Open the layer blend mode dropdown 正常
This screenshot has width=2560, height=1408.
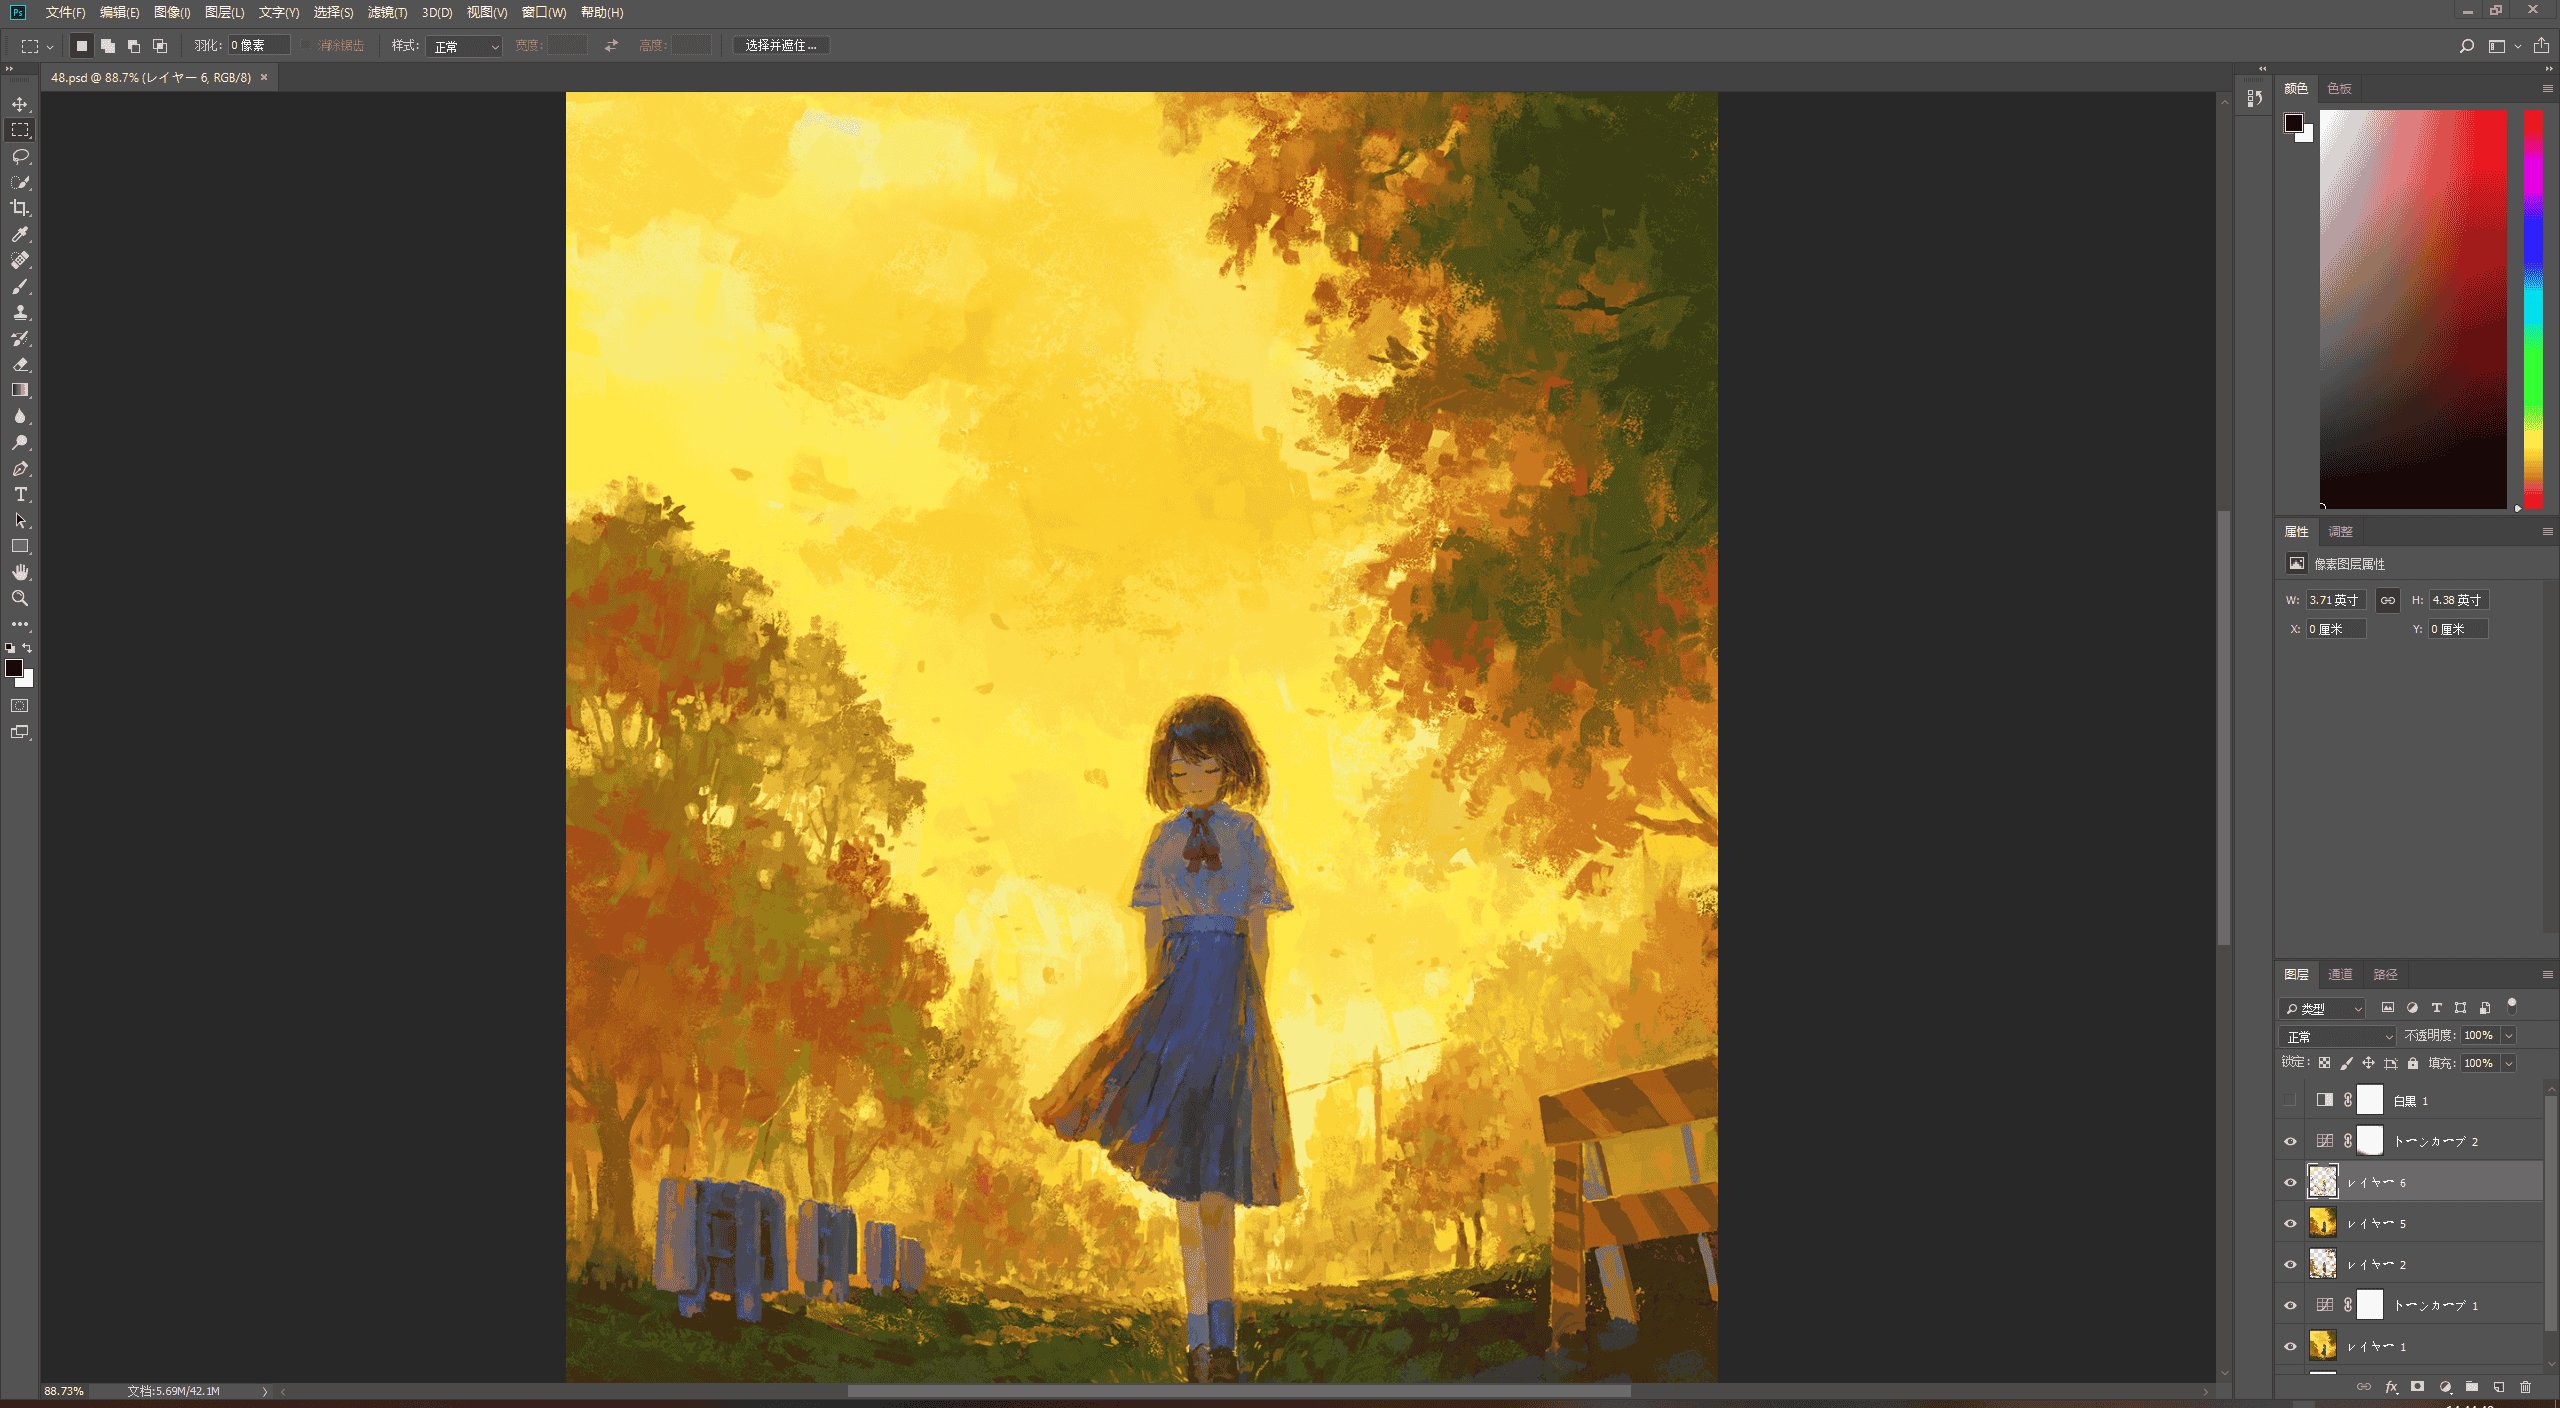(x=2338, y=1036)
